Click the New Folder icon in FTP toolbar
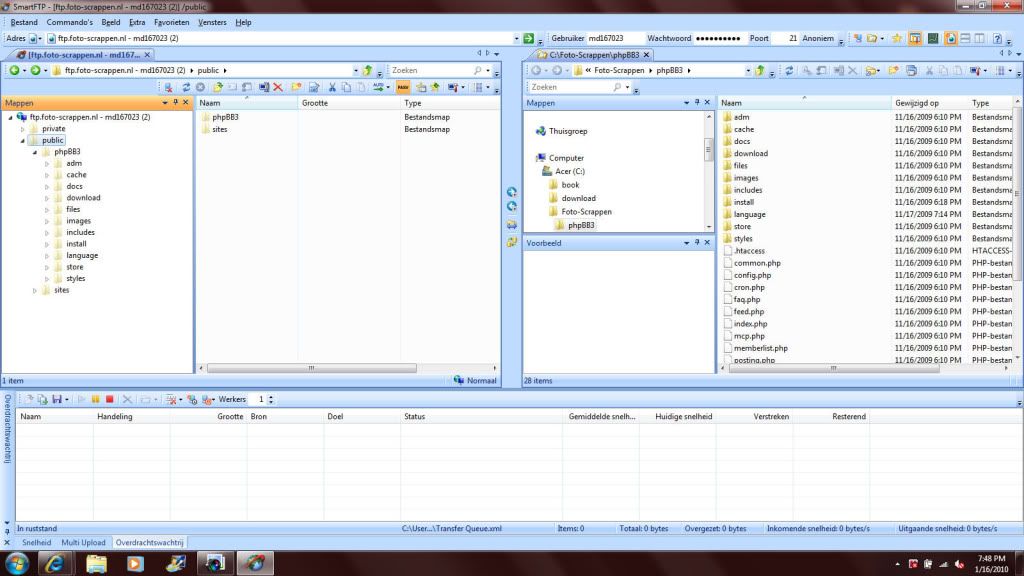 click(296, 87)
